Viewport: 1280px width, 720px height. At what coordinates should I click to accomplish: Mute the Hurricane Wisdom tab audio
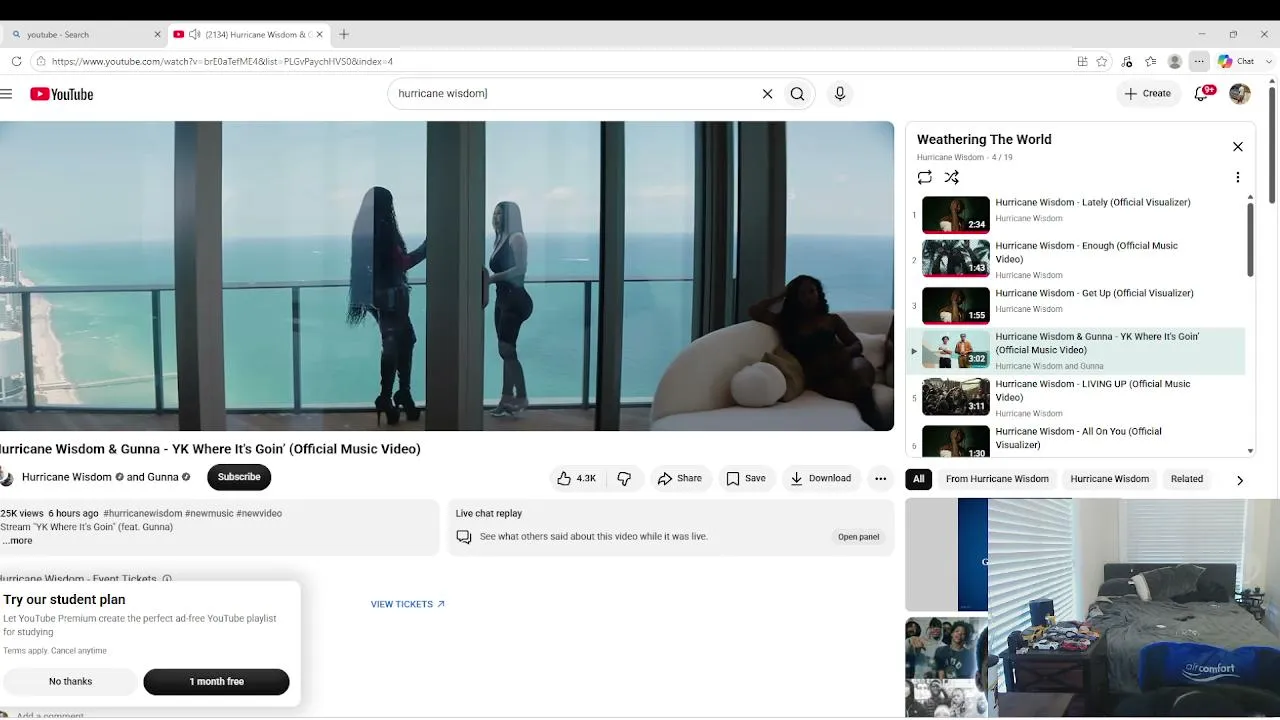coord(195,34)
